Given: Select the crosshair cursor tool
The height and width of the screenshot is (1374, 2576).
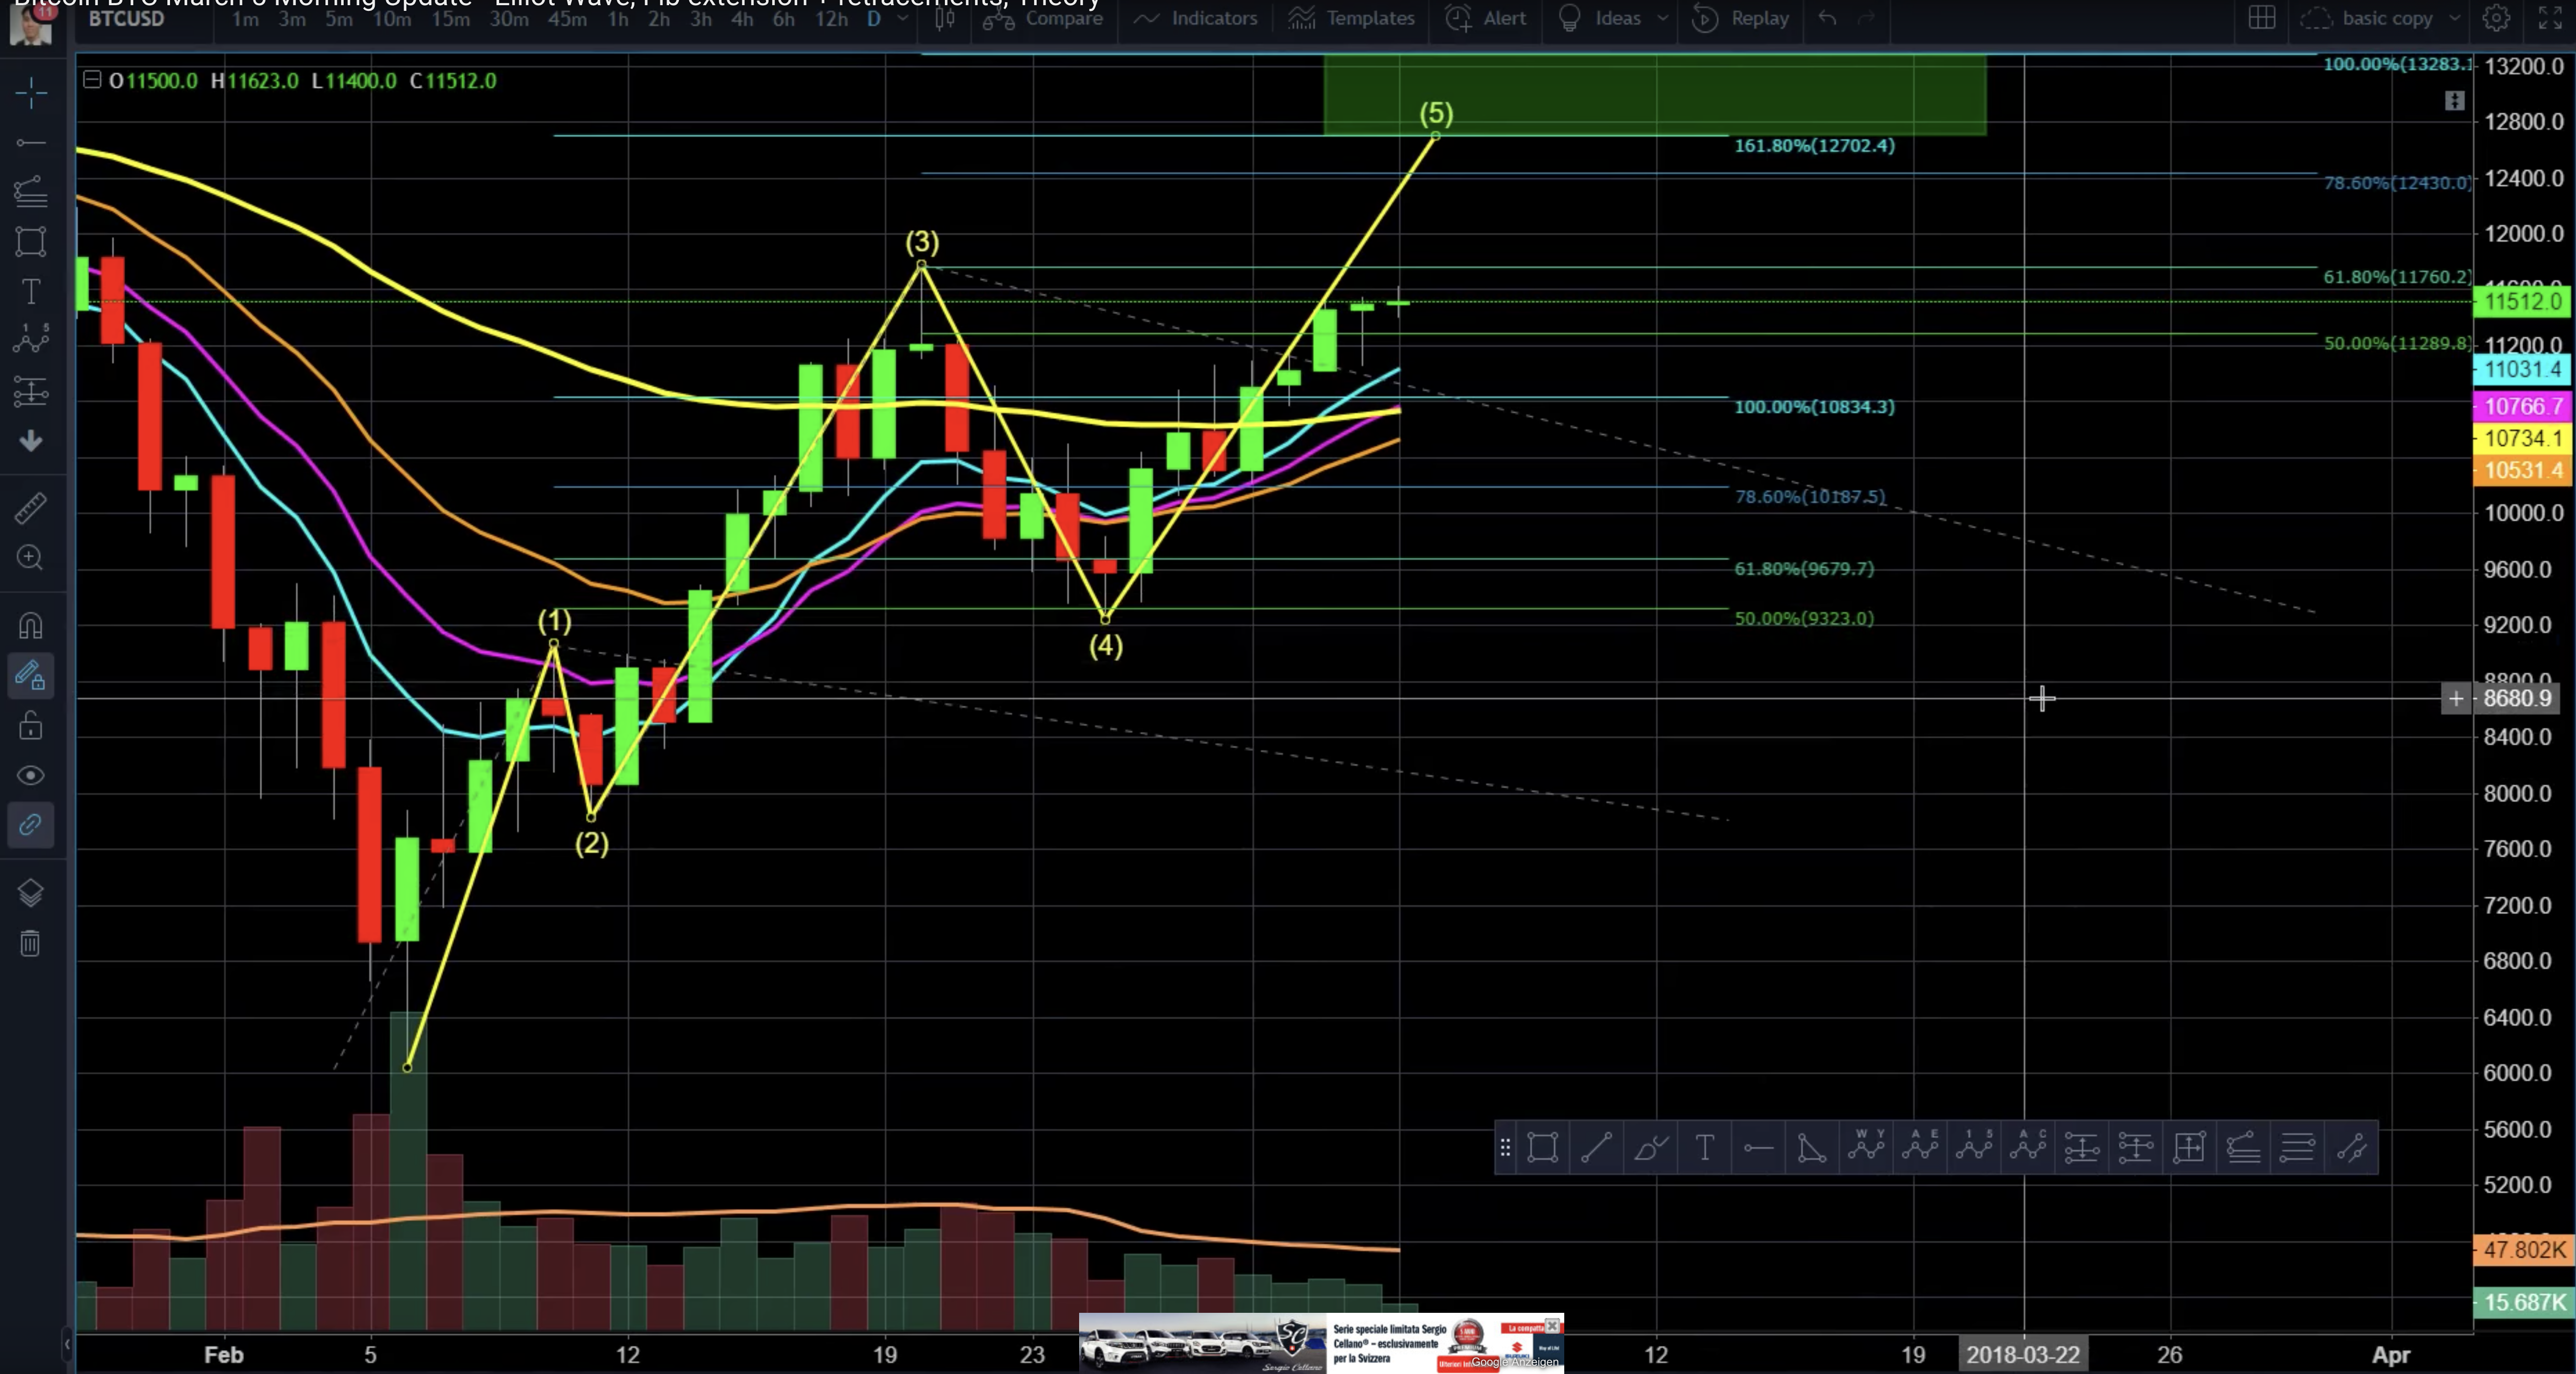Looking at the screenshot, I should tap(31, 93).
